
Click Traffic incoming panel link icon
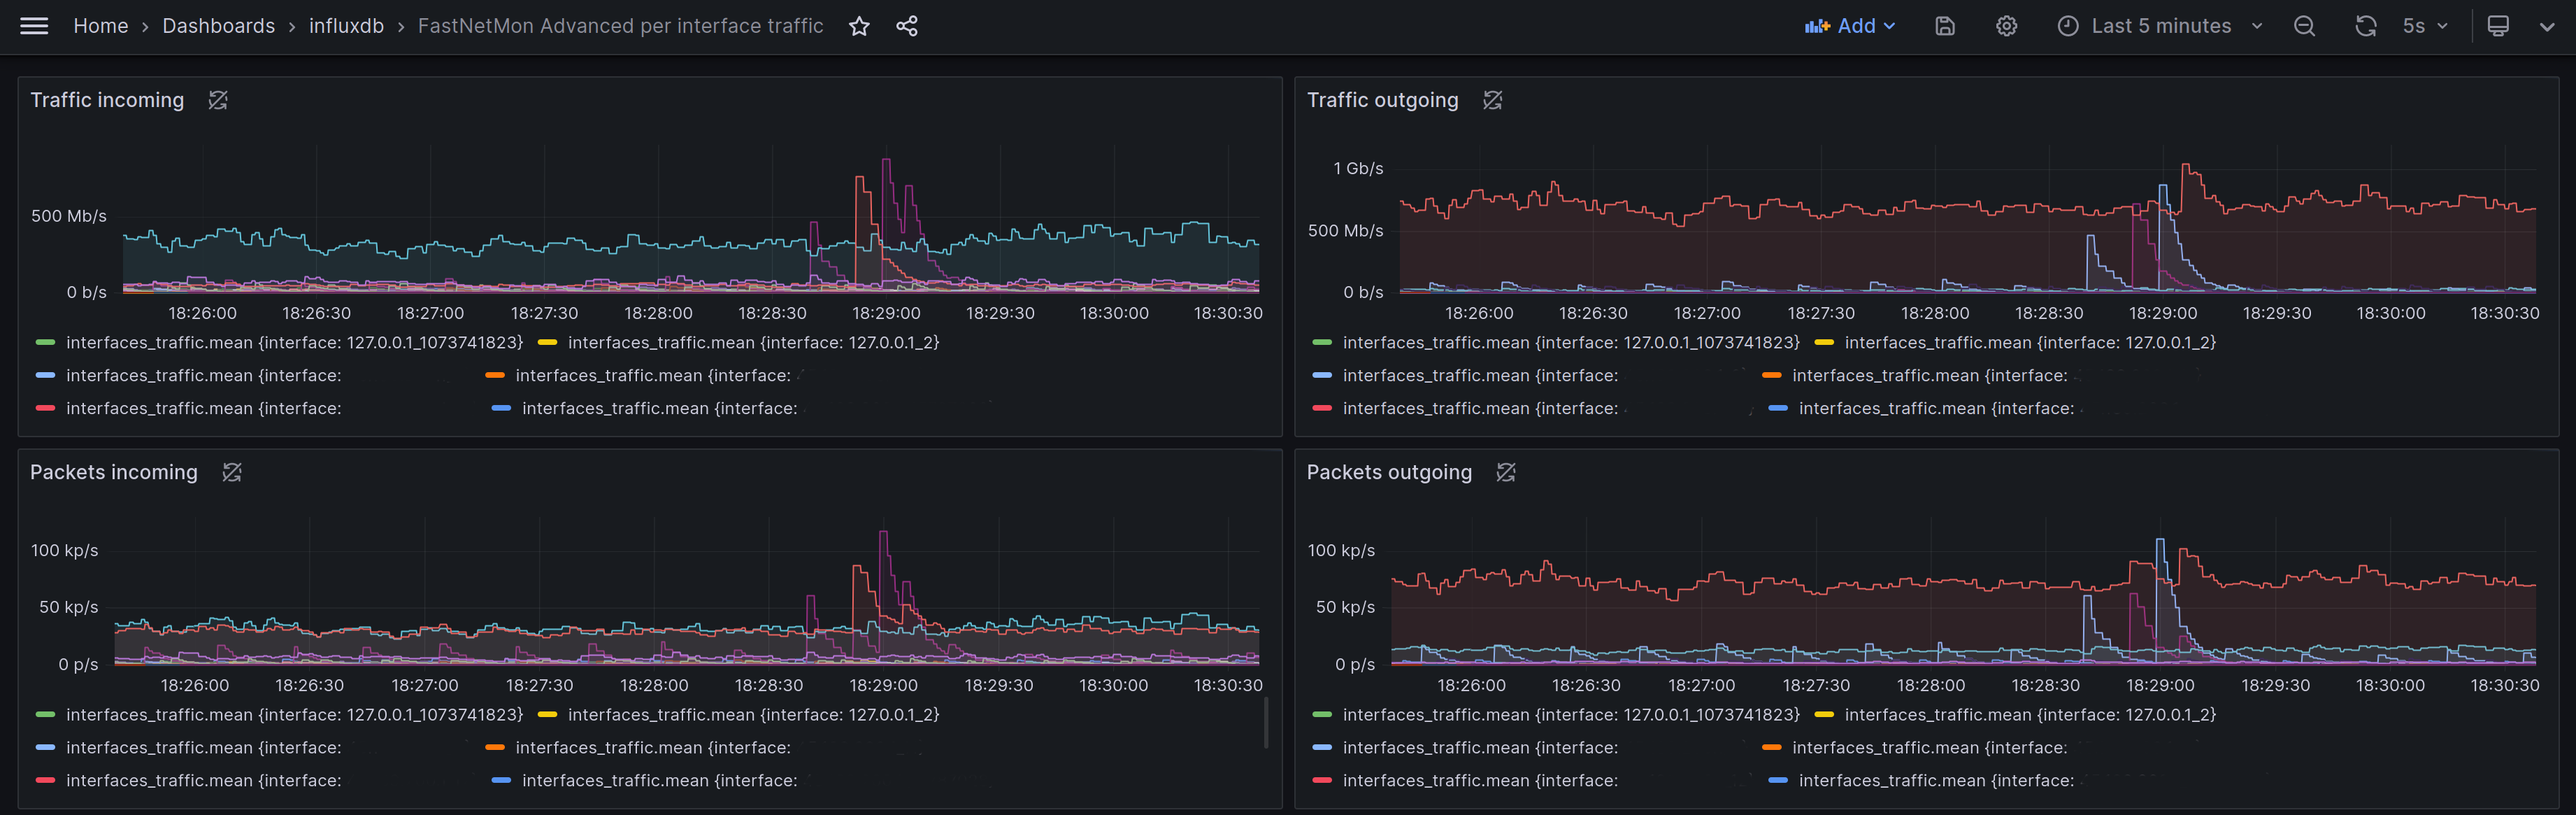tap(218, 100)
